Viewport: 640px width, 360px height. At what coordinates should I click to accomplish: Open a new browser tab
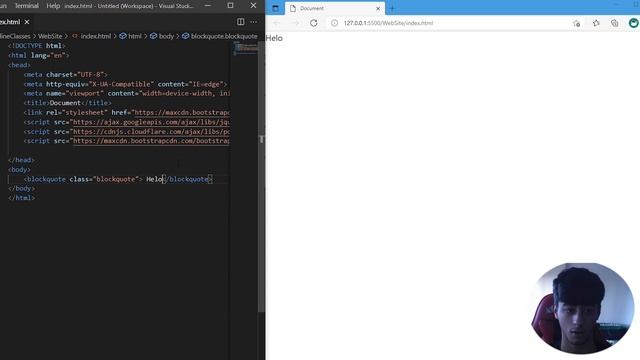click(x=392, y=8)
